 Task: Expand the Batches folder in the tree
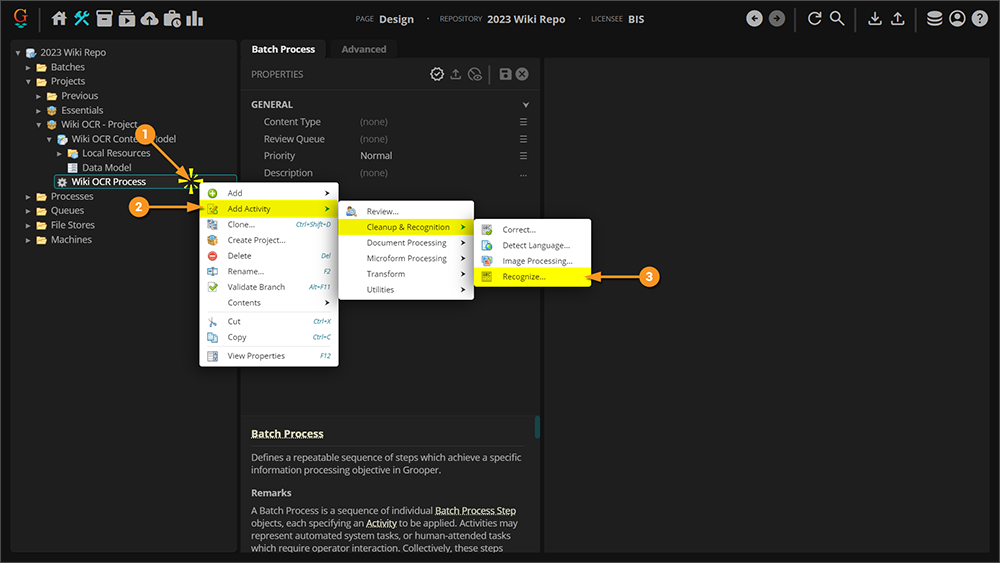coord(28,67)
